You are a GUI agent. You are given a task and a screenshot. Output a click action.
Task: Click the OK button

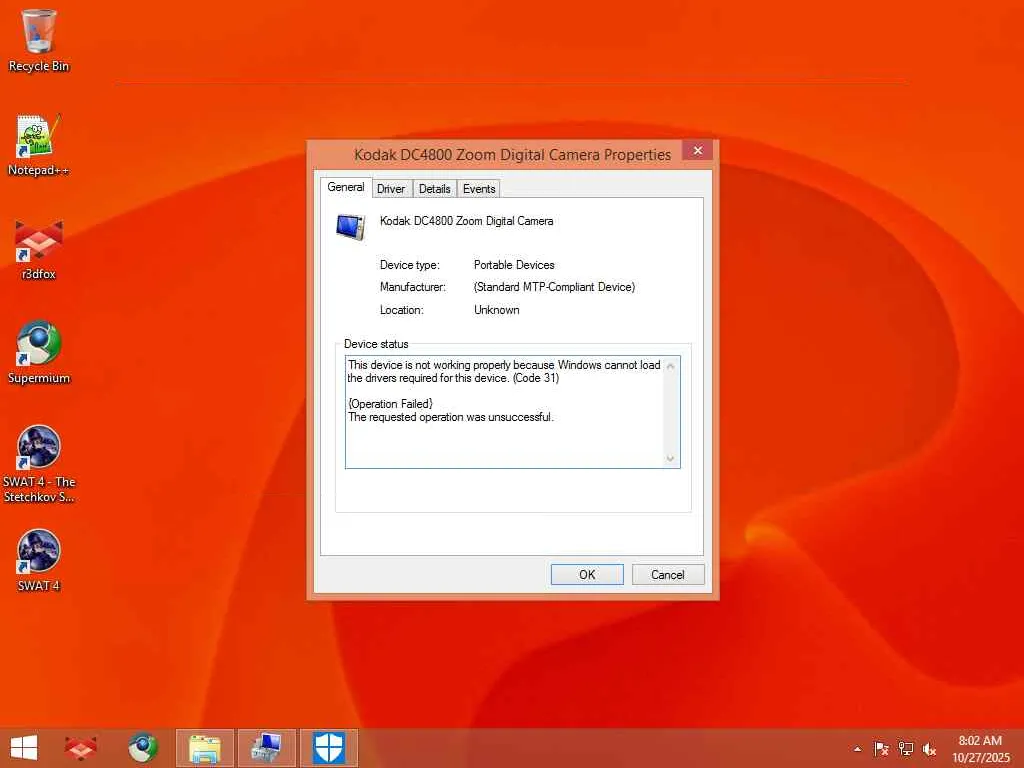point(587,575)
